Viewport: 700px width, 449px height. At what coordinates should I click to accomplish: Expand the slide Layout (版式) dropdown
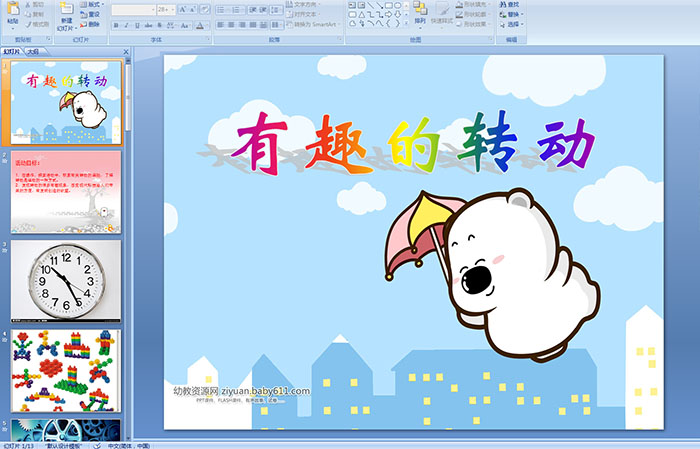pos(95,4)
